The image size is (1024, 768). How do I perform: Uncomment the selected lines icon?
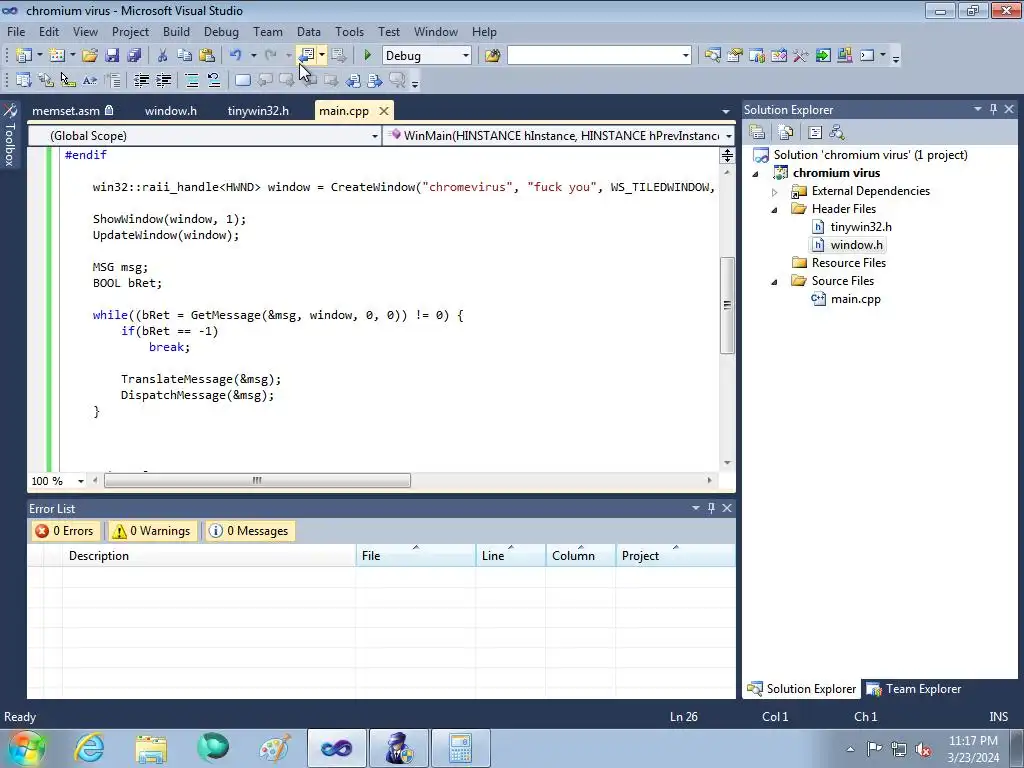point(214,80)
